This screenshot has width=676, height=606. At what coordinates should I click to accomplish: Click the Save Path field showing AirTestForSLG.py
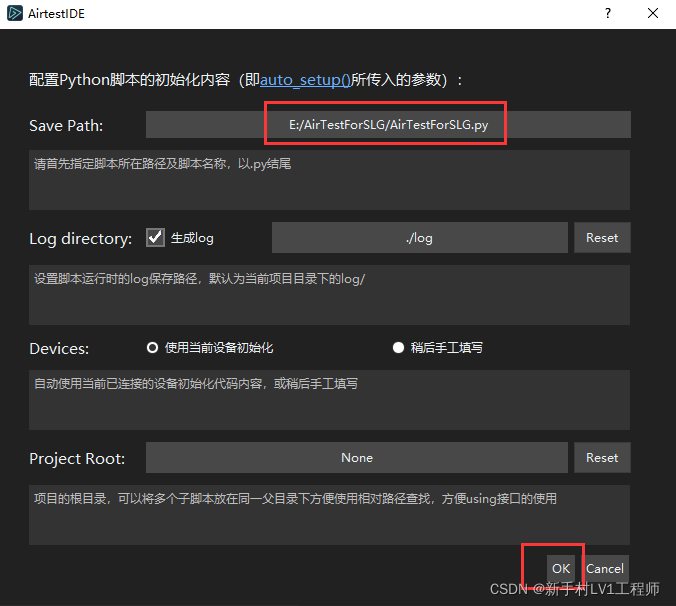(388, 125)
